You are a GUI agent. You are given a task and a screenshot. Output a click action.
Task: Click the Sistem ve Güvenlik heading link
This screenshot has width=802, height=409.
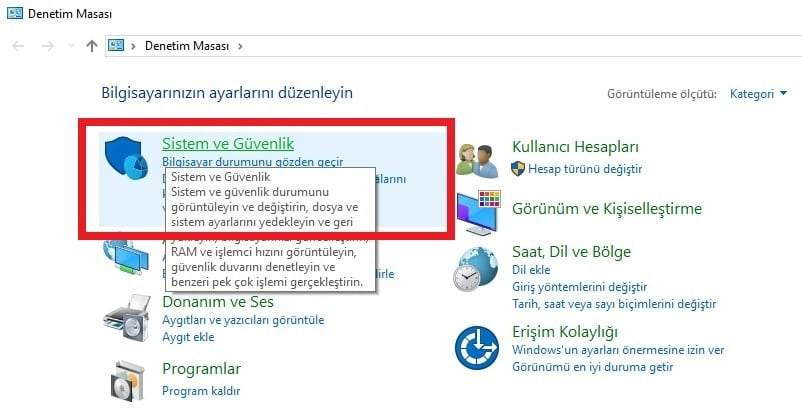(x=228, y=144)
